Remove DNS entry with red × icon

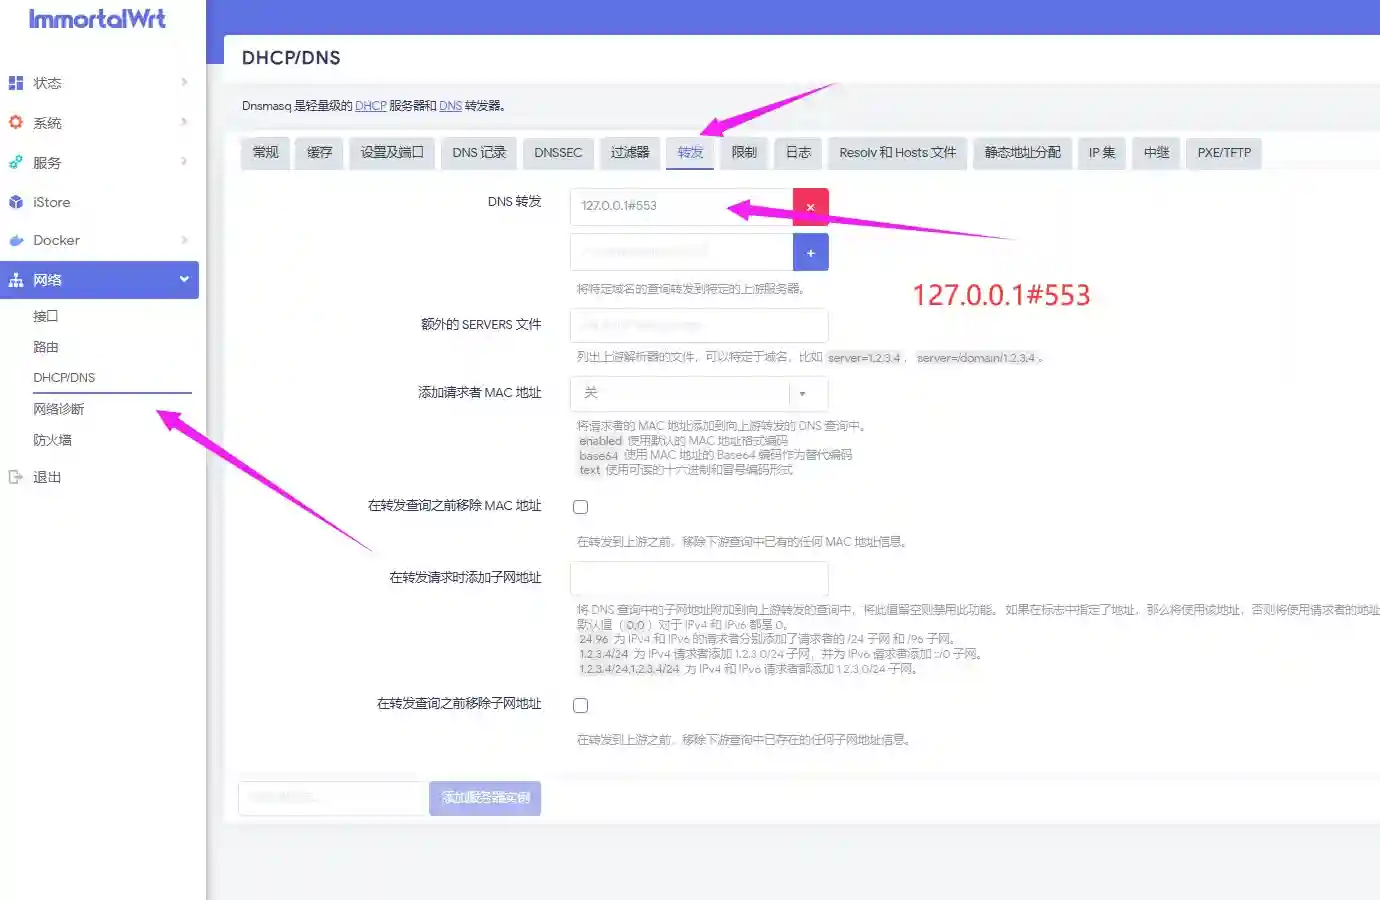[x=810, y=205]
